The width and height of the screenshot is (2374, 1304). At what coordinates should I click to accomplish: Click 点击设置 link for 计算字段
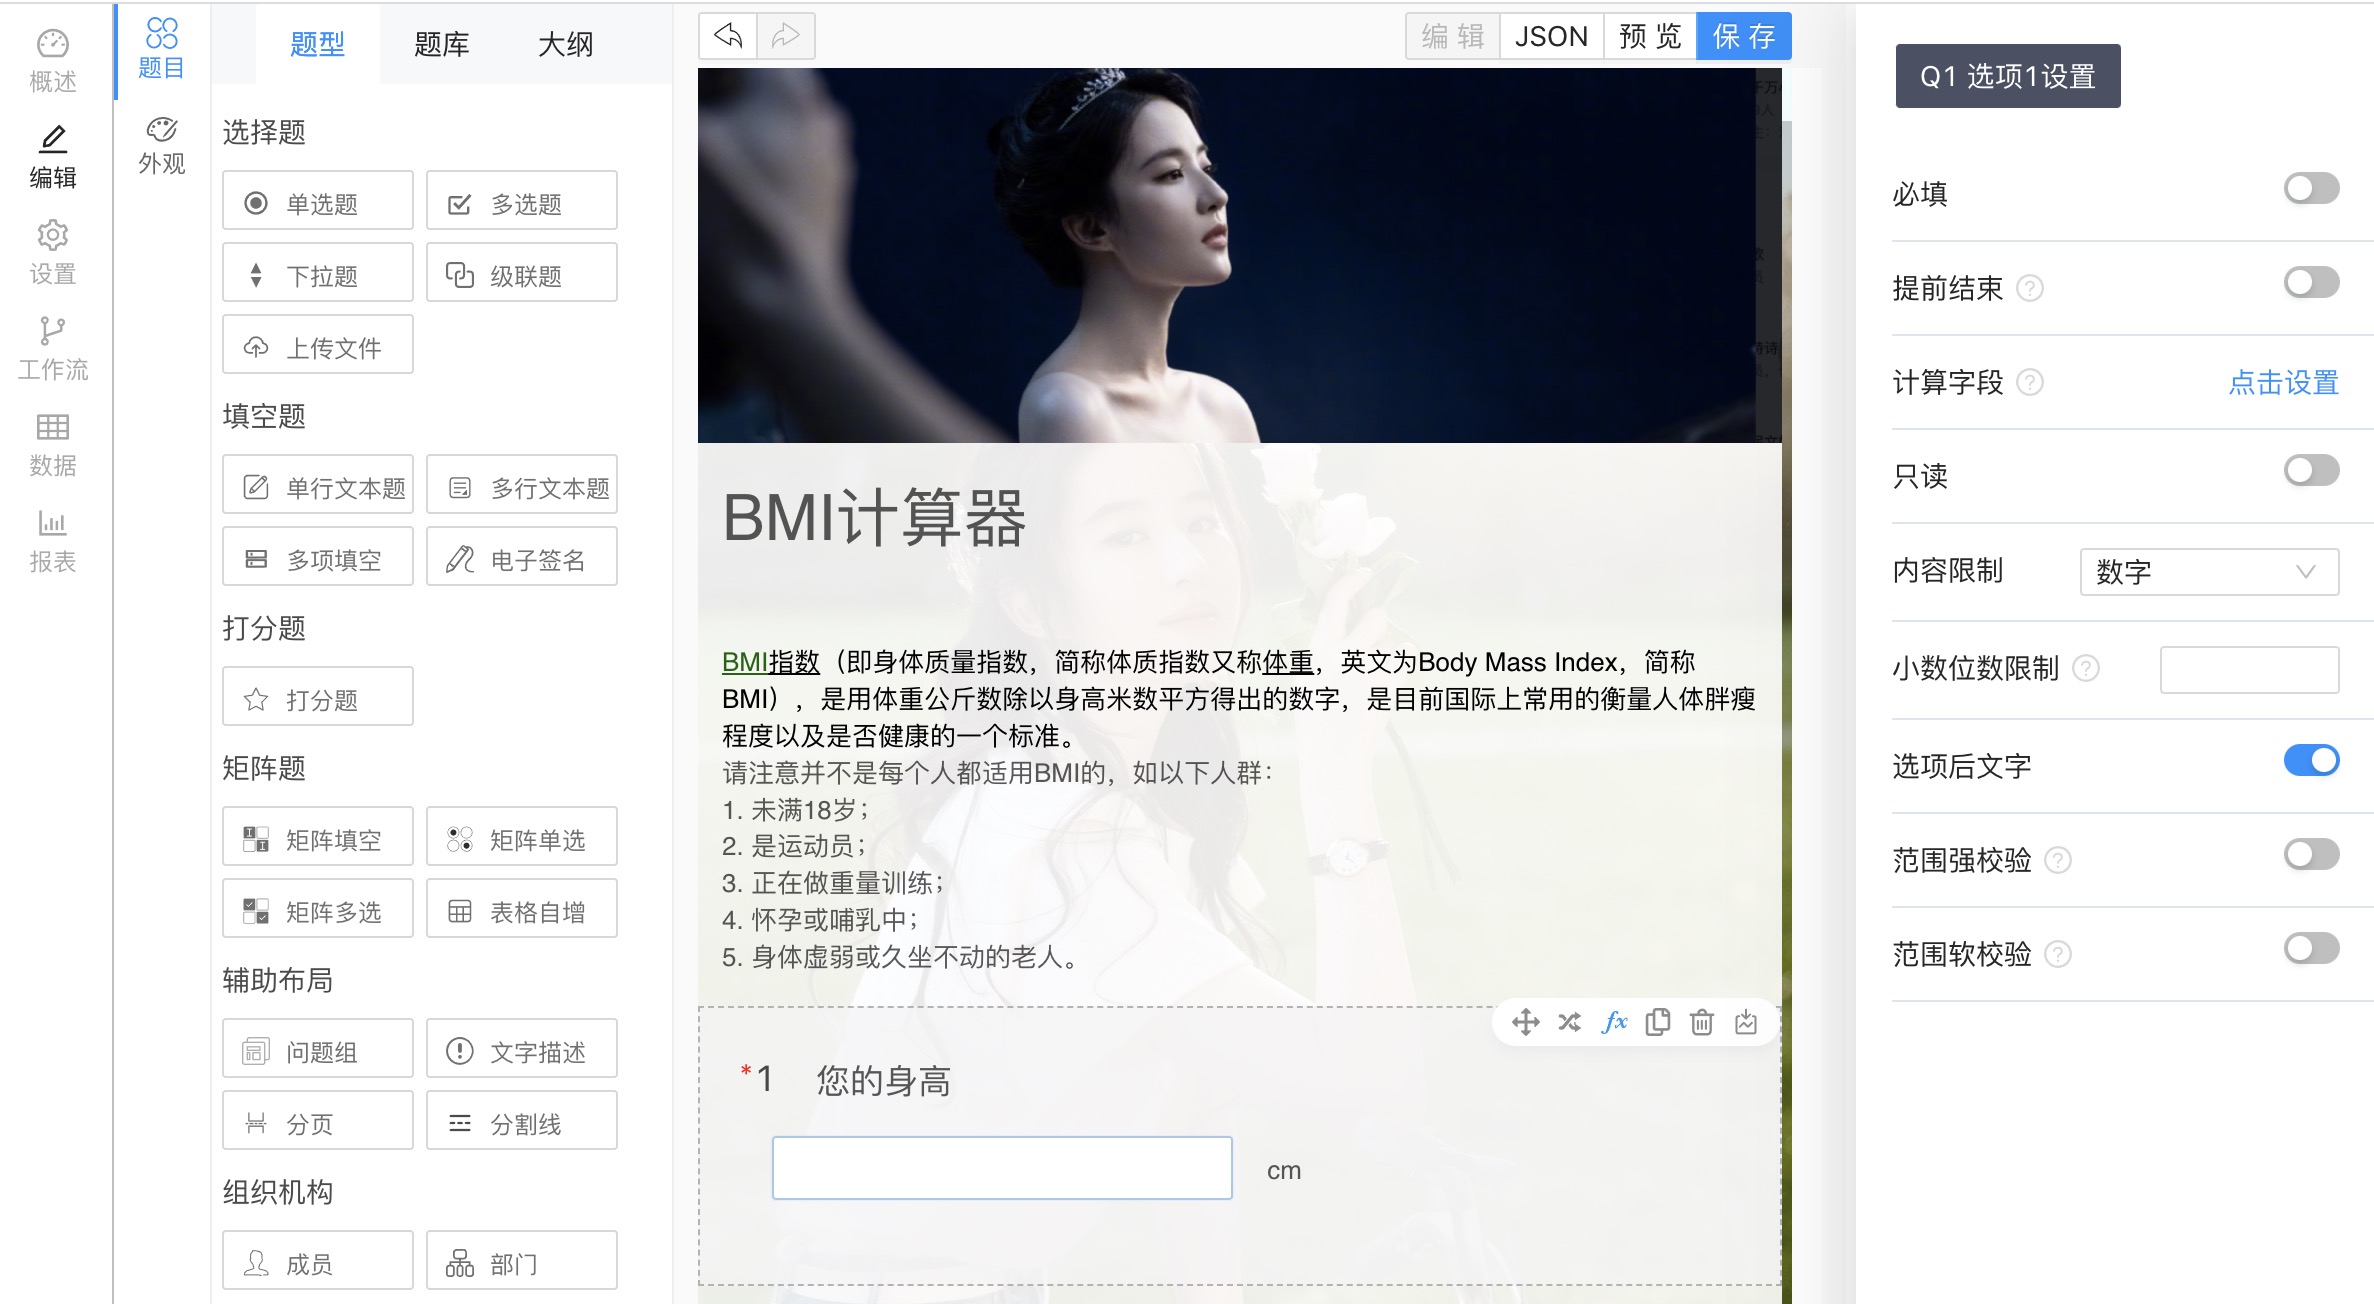[2283, 383]
